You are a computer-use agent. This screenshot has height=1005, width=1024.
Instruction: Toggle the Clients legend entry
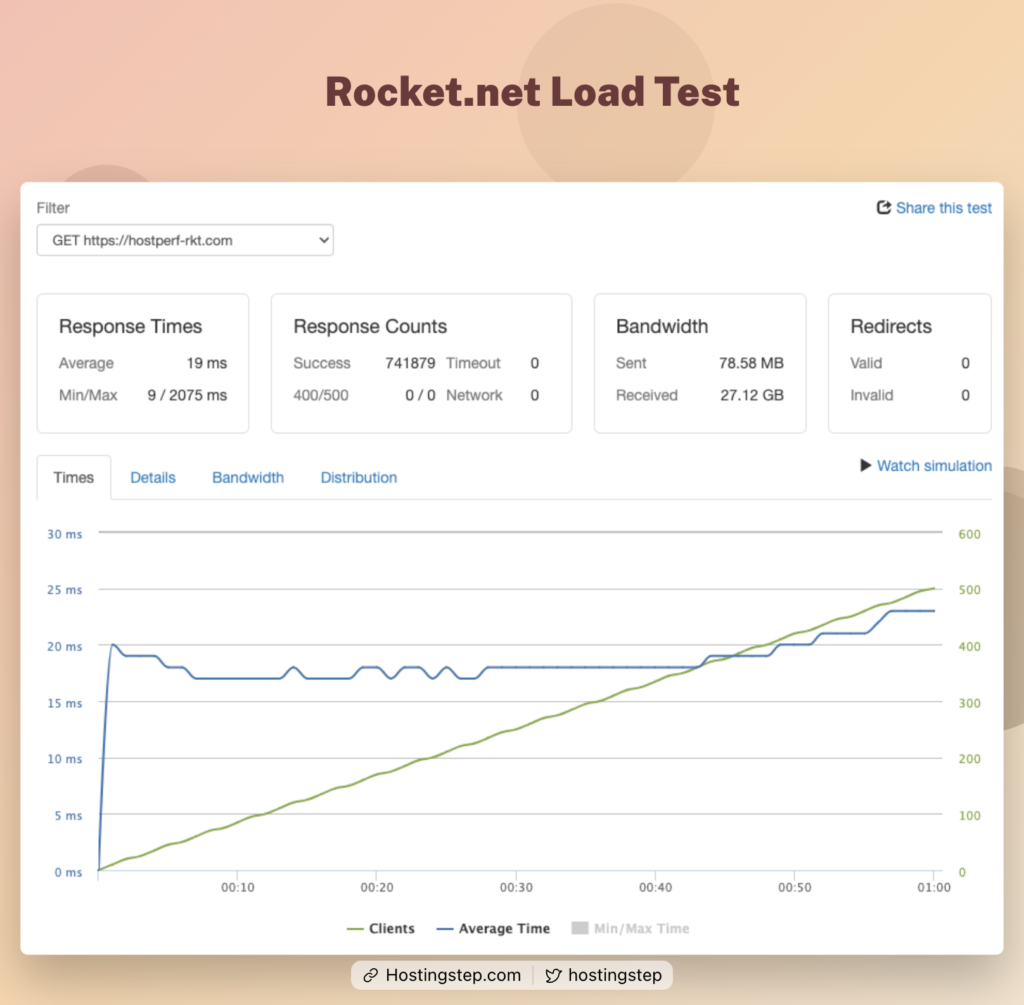[x=381, y=929]
